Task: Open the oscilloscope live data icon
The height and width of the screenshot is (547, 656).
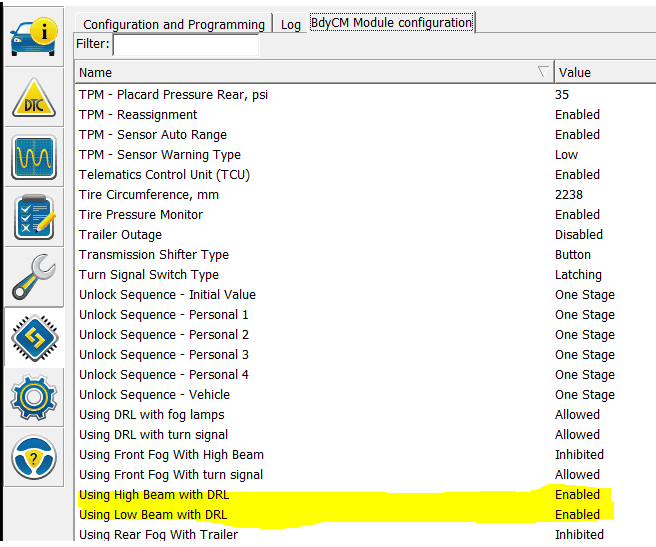Action: (34, 157)
